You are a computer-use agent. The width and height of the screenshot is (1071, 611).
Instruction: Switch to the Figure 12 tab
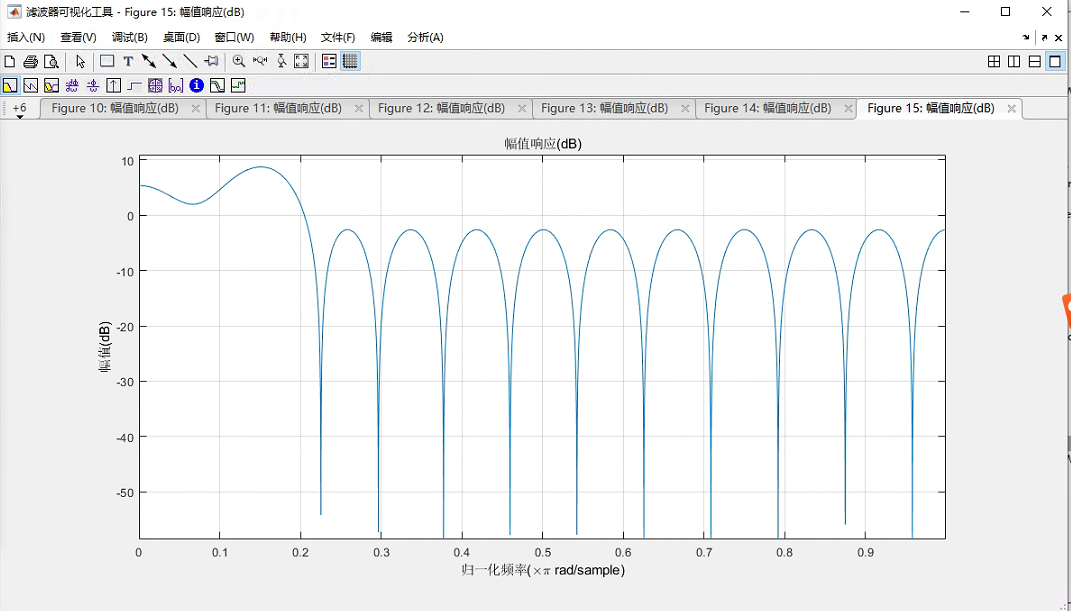coord(441,109)
